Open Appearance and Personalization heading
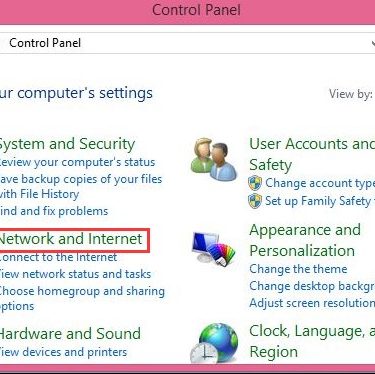375x374 pixels. pos(305,240)
